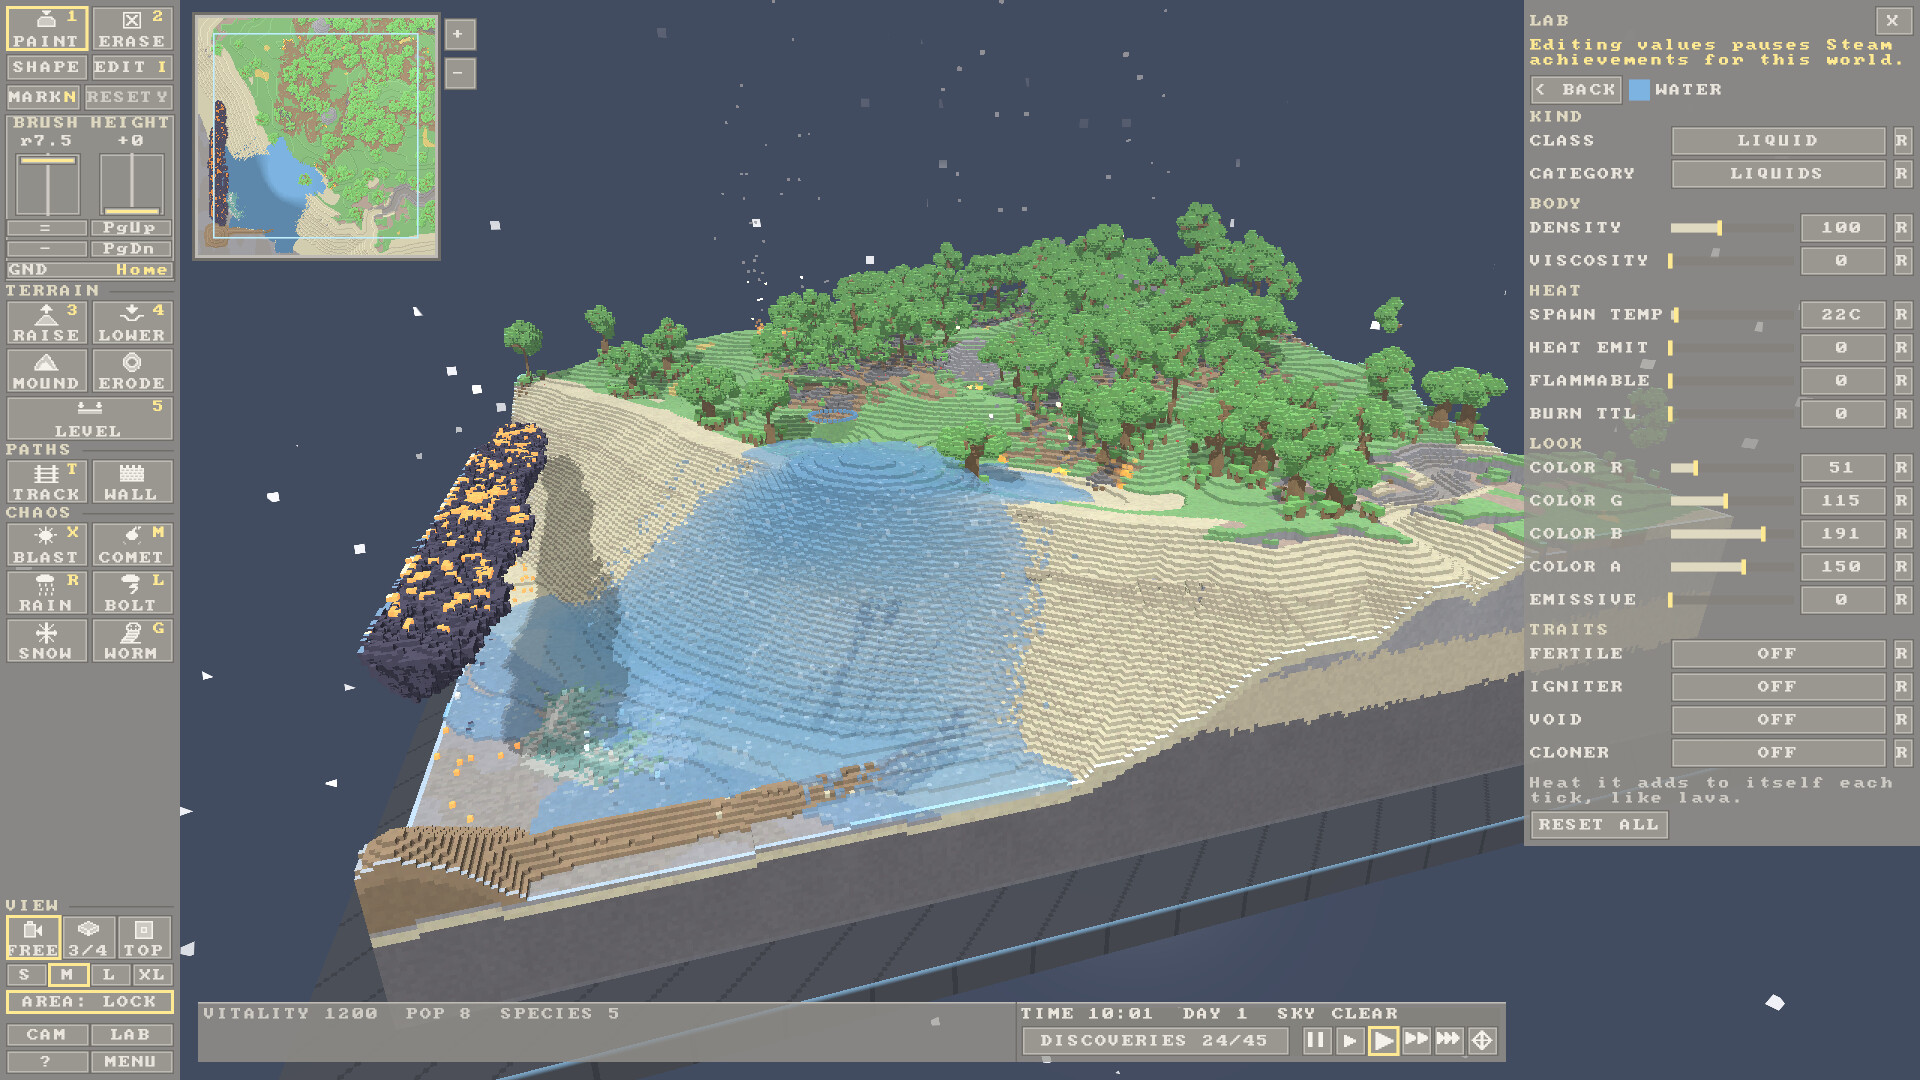This screenshot has width=1920, height=1080.
Task: Toggle the Cloner trait
Action: click(1778, 753)
